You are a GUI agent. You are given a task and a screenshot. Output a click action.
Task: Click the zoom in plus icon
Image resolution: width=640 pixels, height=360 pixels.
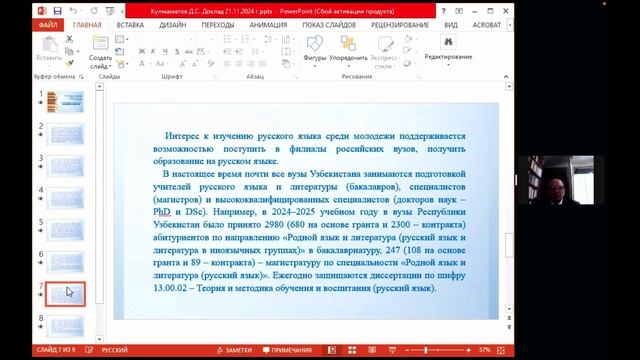pos(468,350)
